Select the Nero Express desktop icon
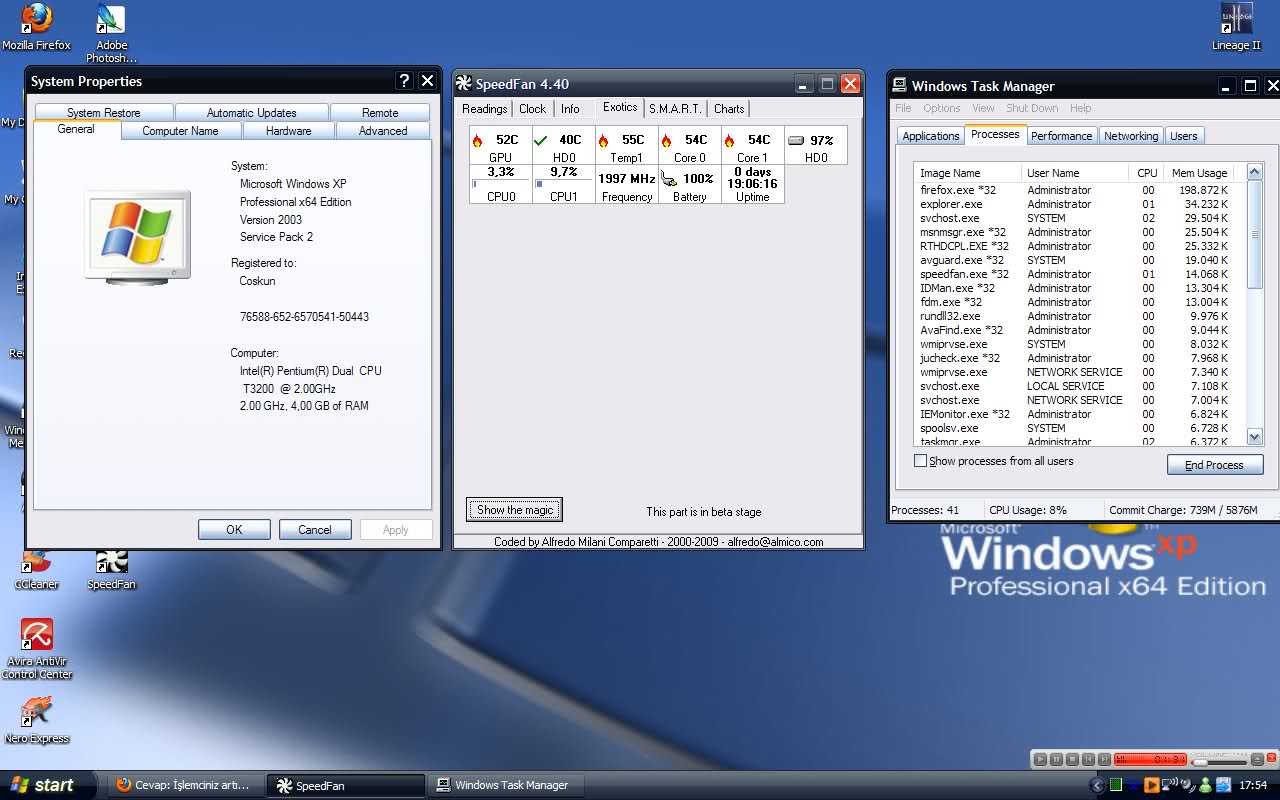This screenshot has height=800, width=1280. pyautogui.click(x=37, y=720)
